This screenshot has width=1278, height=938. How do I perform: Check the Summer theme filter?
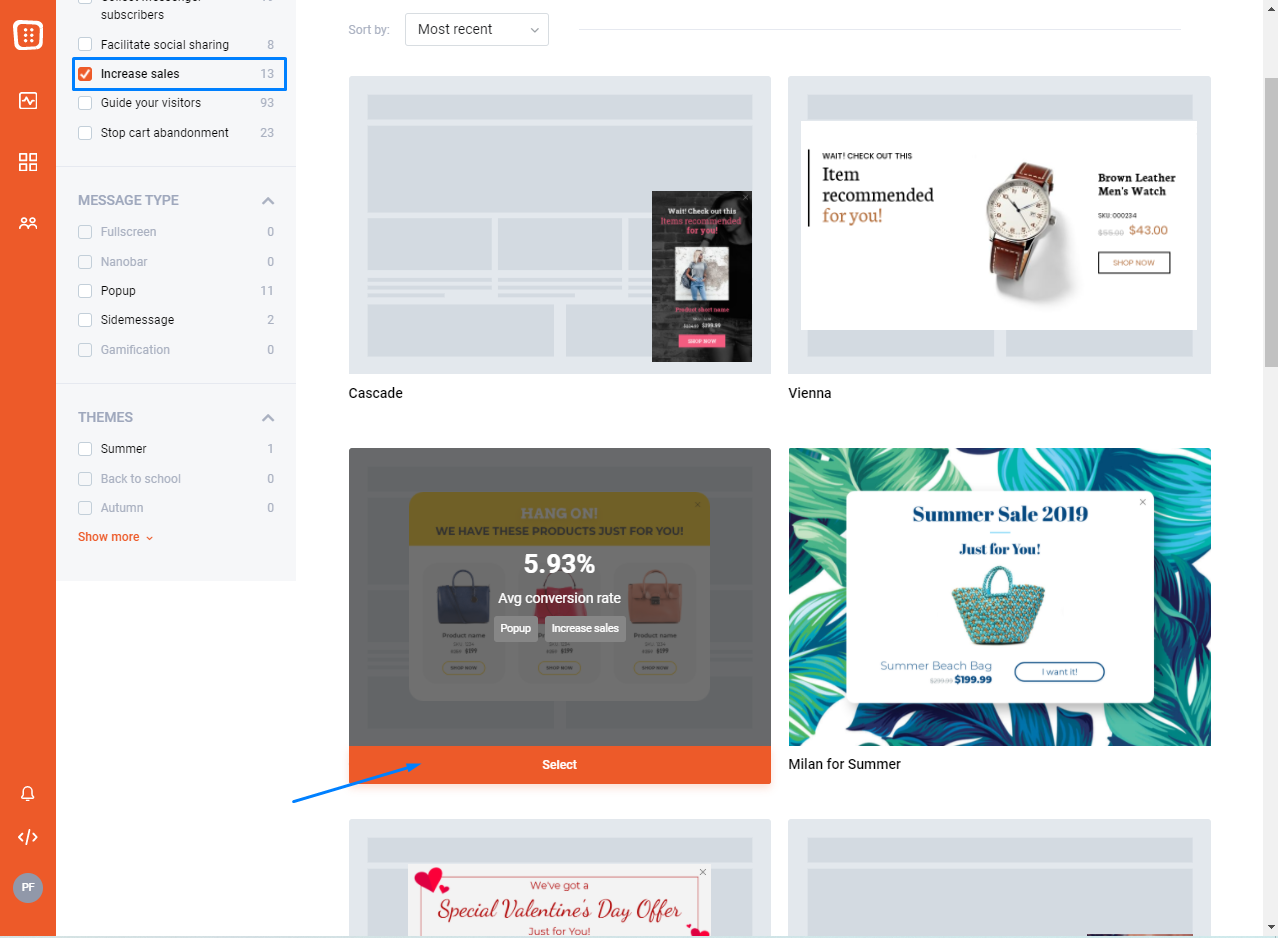click(x=85, y=449)
